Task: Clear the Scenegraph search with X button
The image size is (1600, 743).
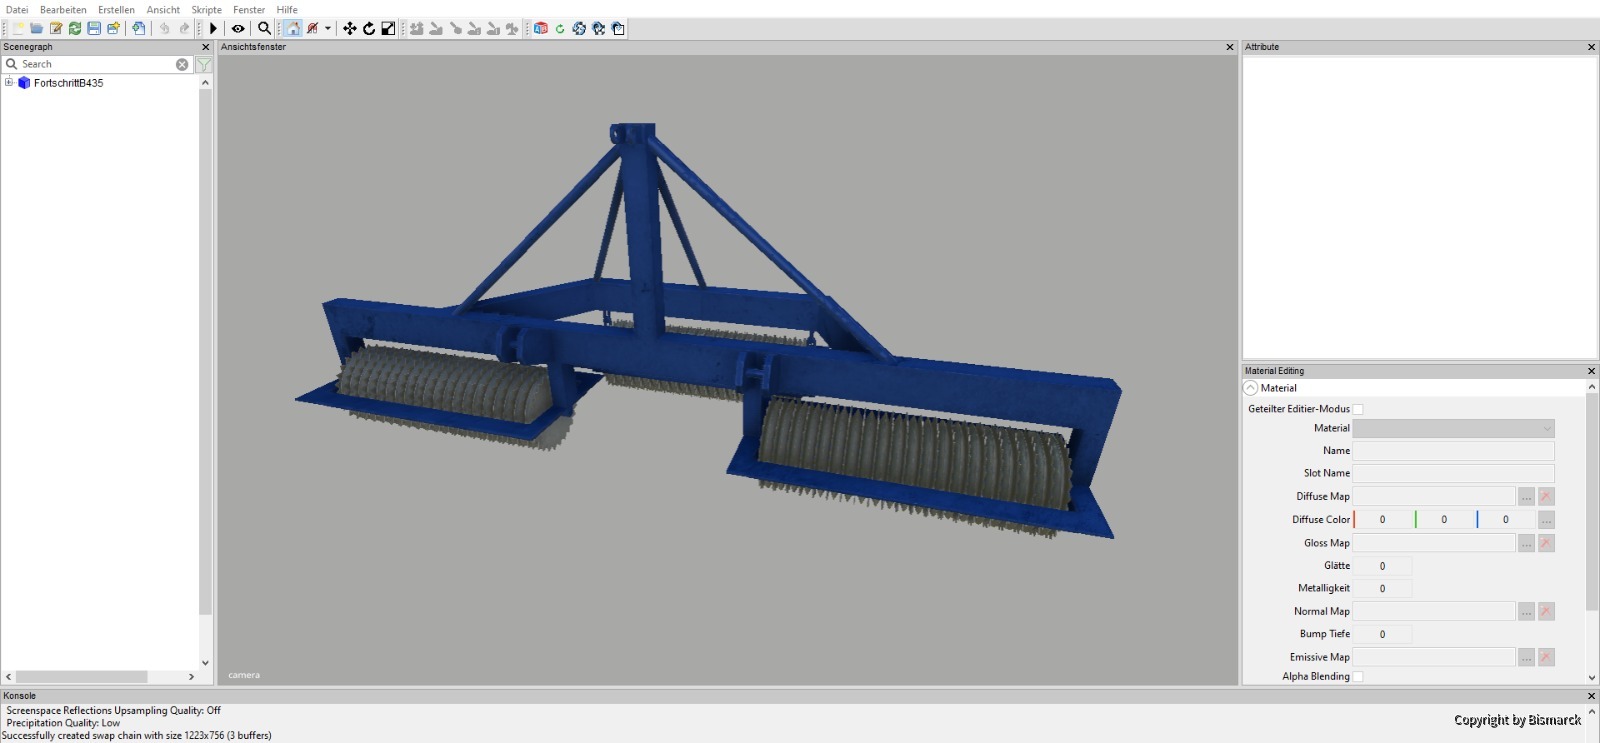Action: pyautogui.click(x=182, y=64)
